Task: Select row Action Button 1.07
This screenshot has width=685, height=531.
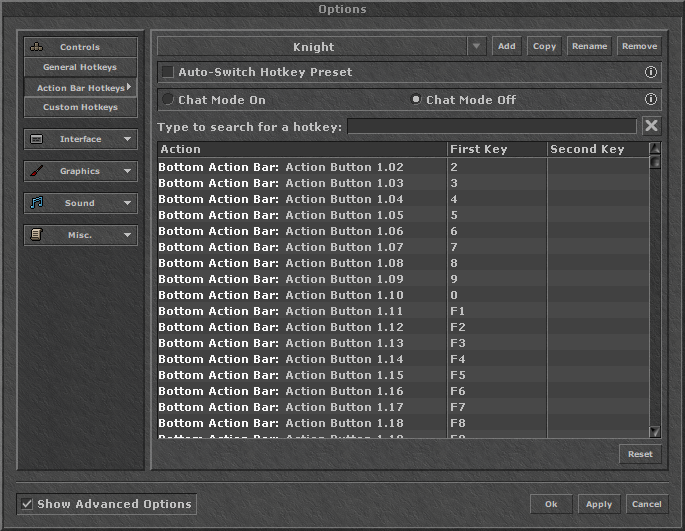Action: [x=403, y=247]
